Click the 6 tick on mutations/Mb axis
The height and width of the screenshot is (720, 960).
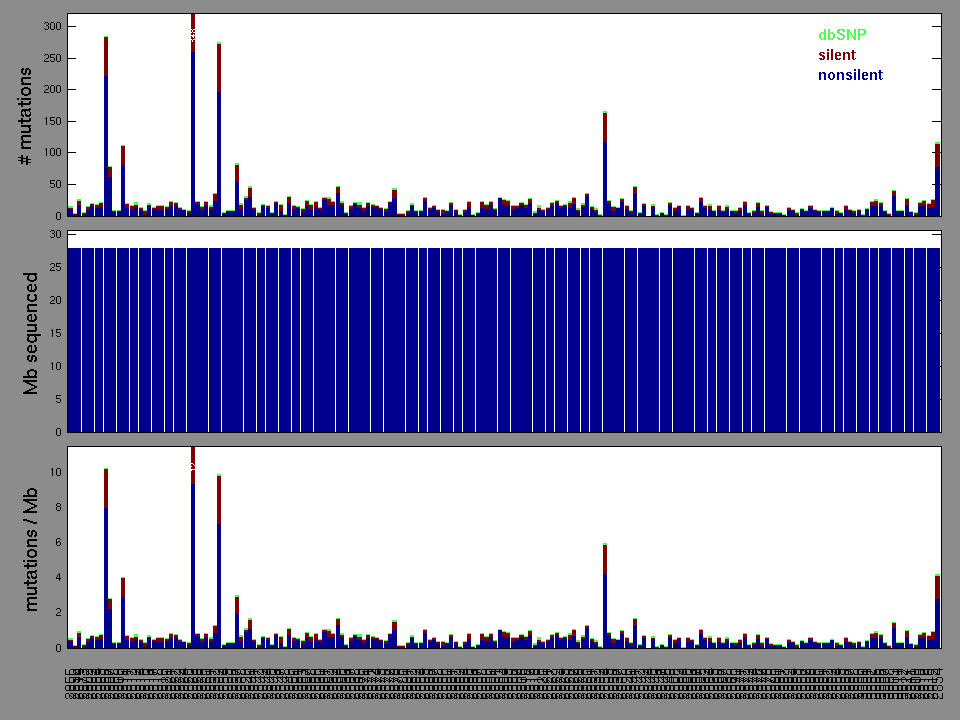57,542
